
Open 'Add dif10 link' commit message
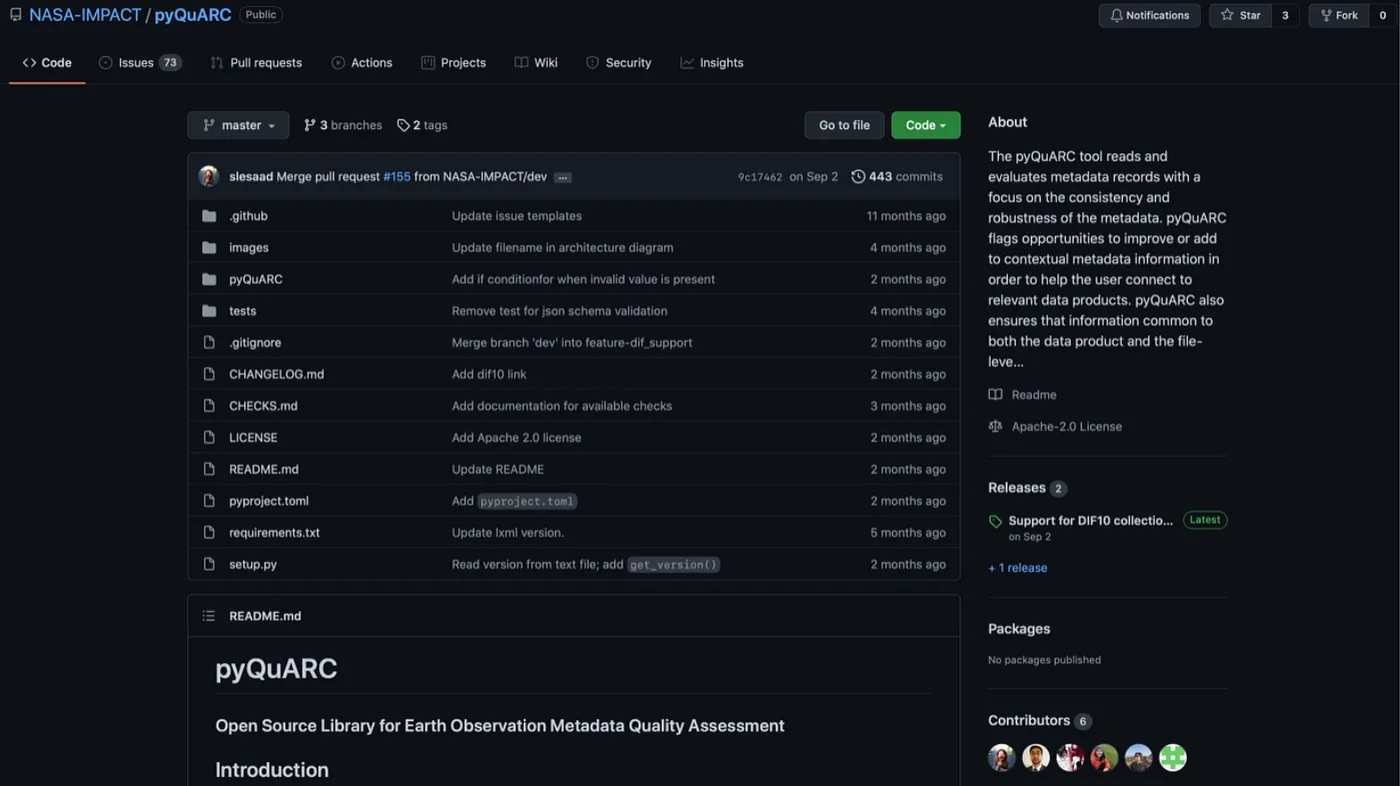[489, 374]
